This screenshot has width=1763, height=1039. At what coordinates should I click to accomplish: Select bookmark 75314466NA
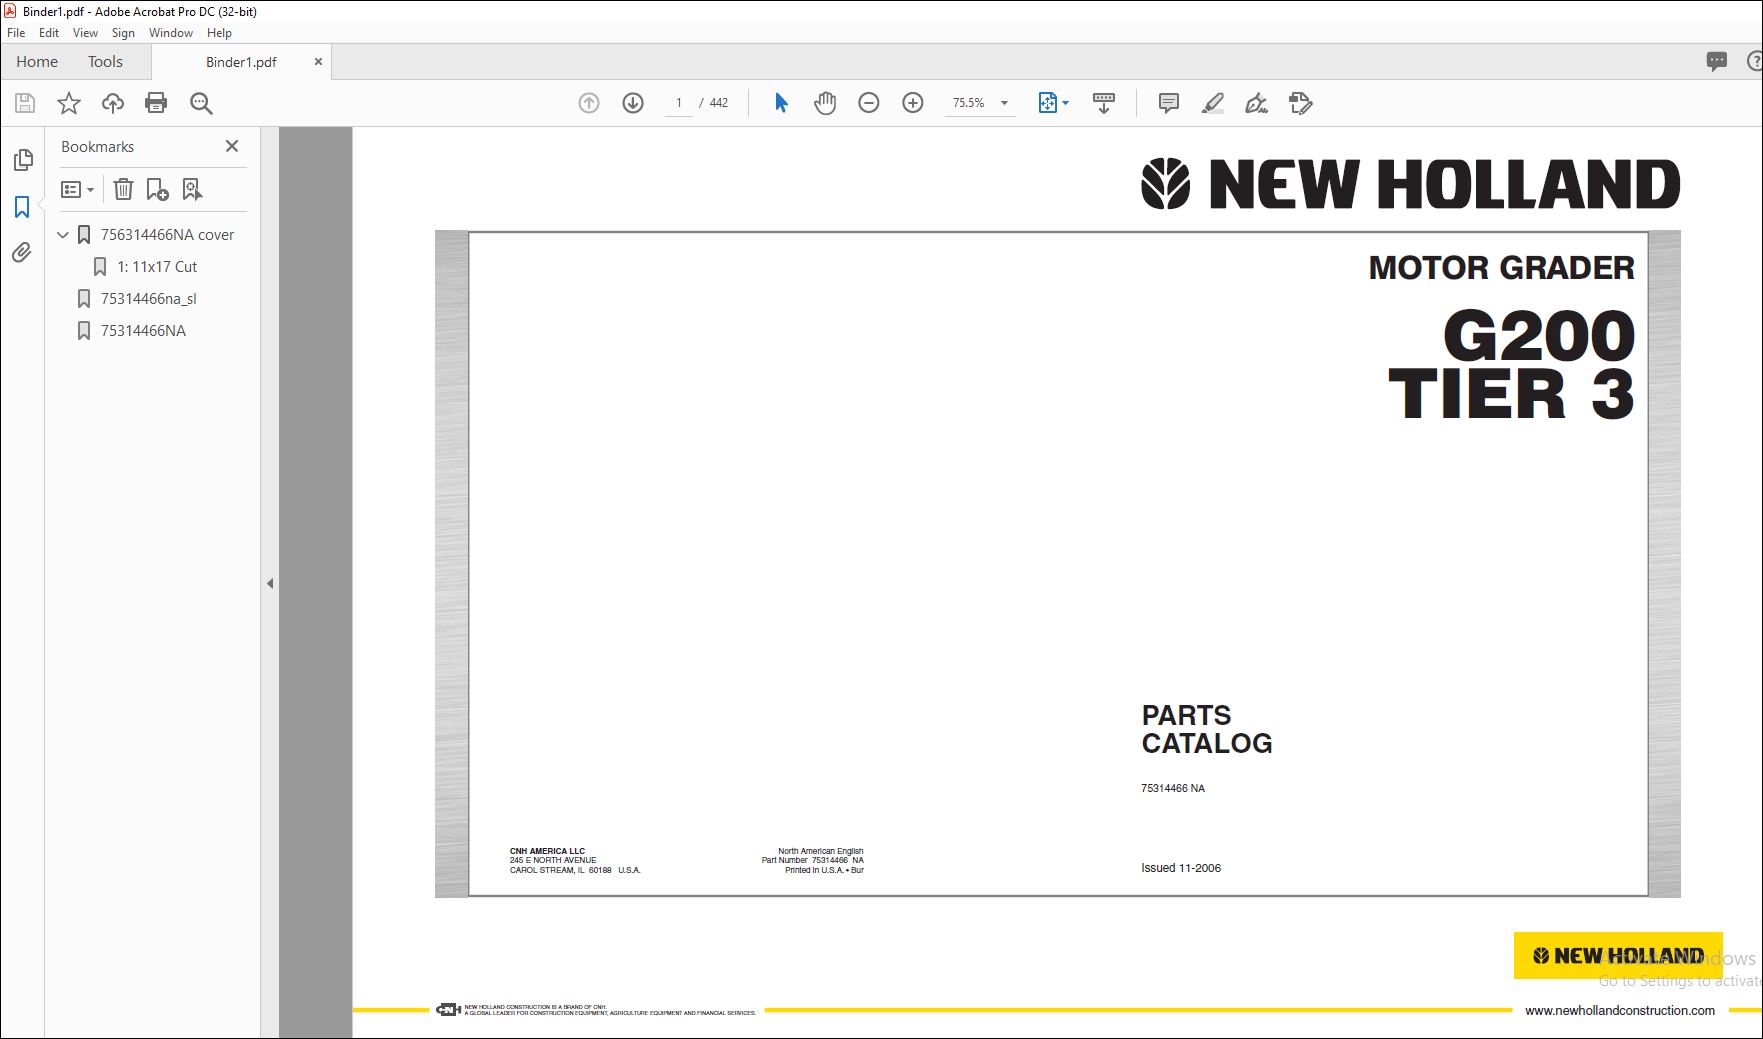point(143,331)
